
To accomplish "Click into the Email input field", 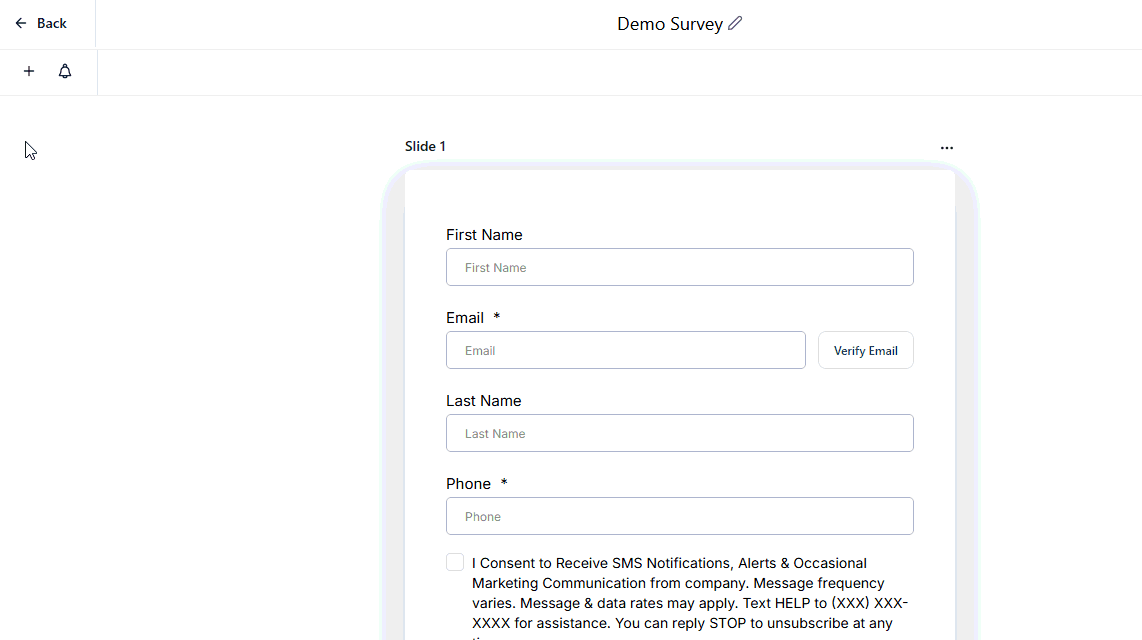I will 626,350.
